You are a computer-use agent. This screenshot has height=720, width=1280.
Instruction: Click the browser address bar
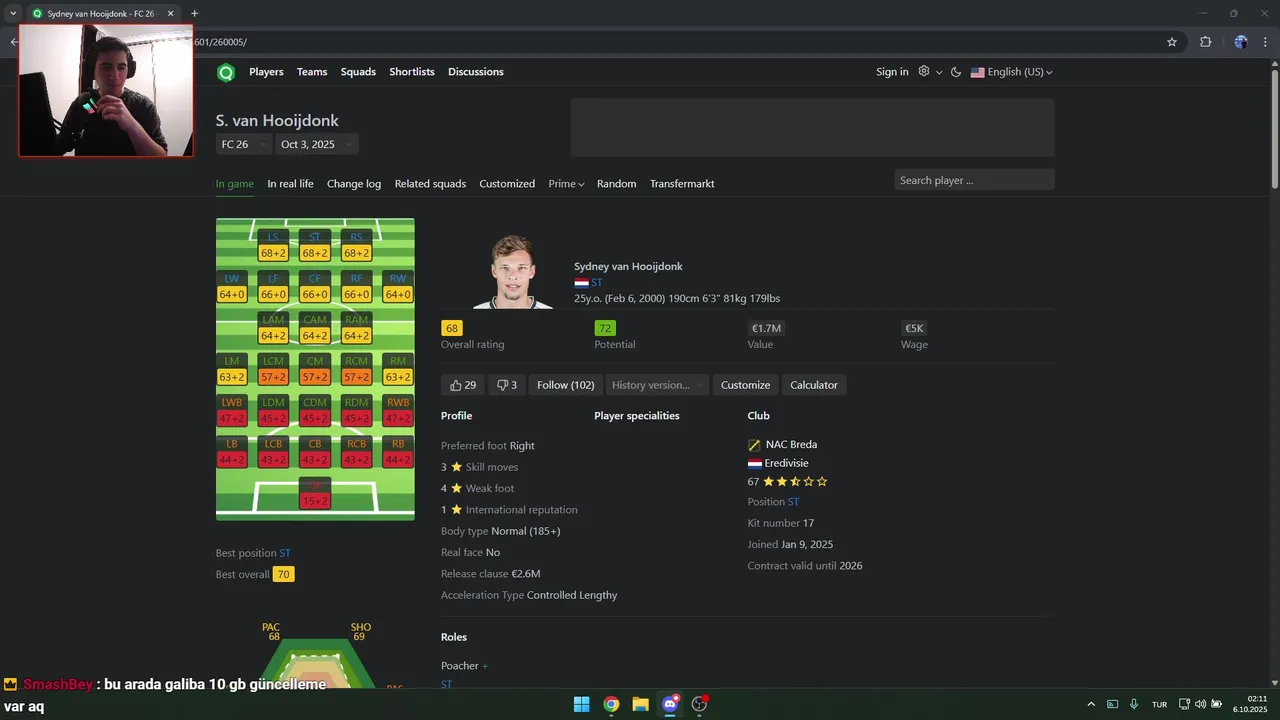click(680, 42)
